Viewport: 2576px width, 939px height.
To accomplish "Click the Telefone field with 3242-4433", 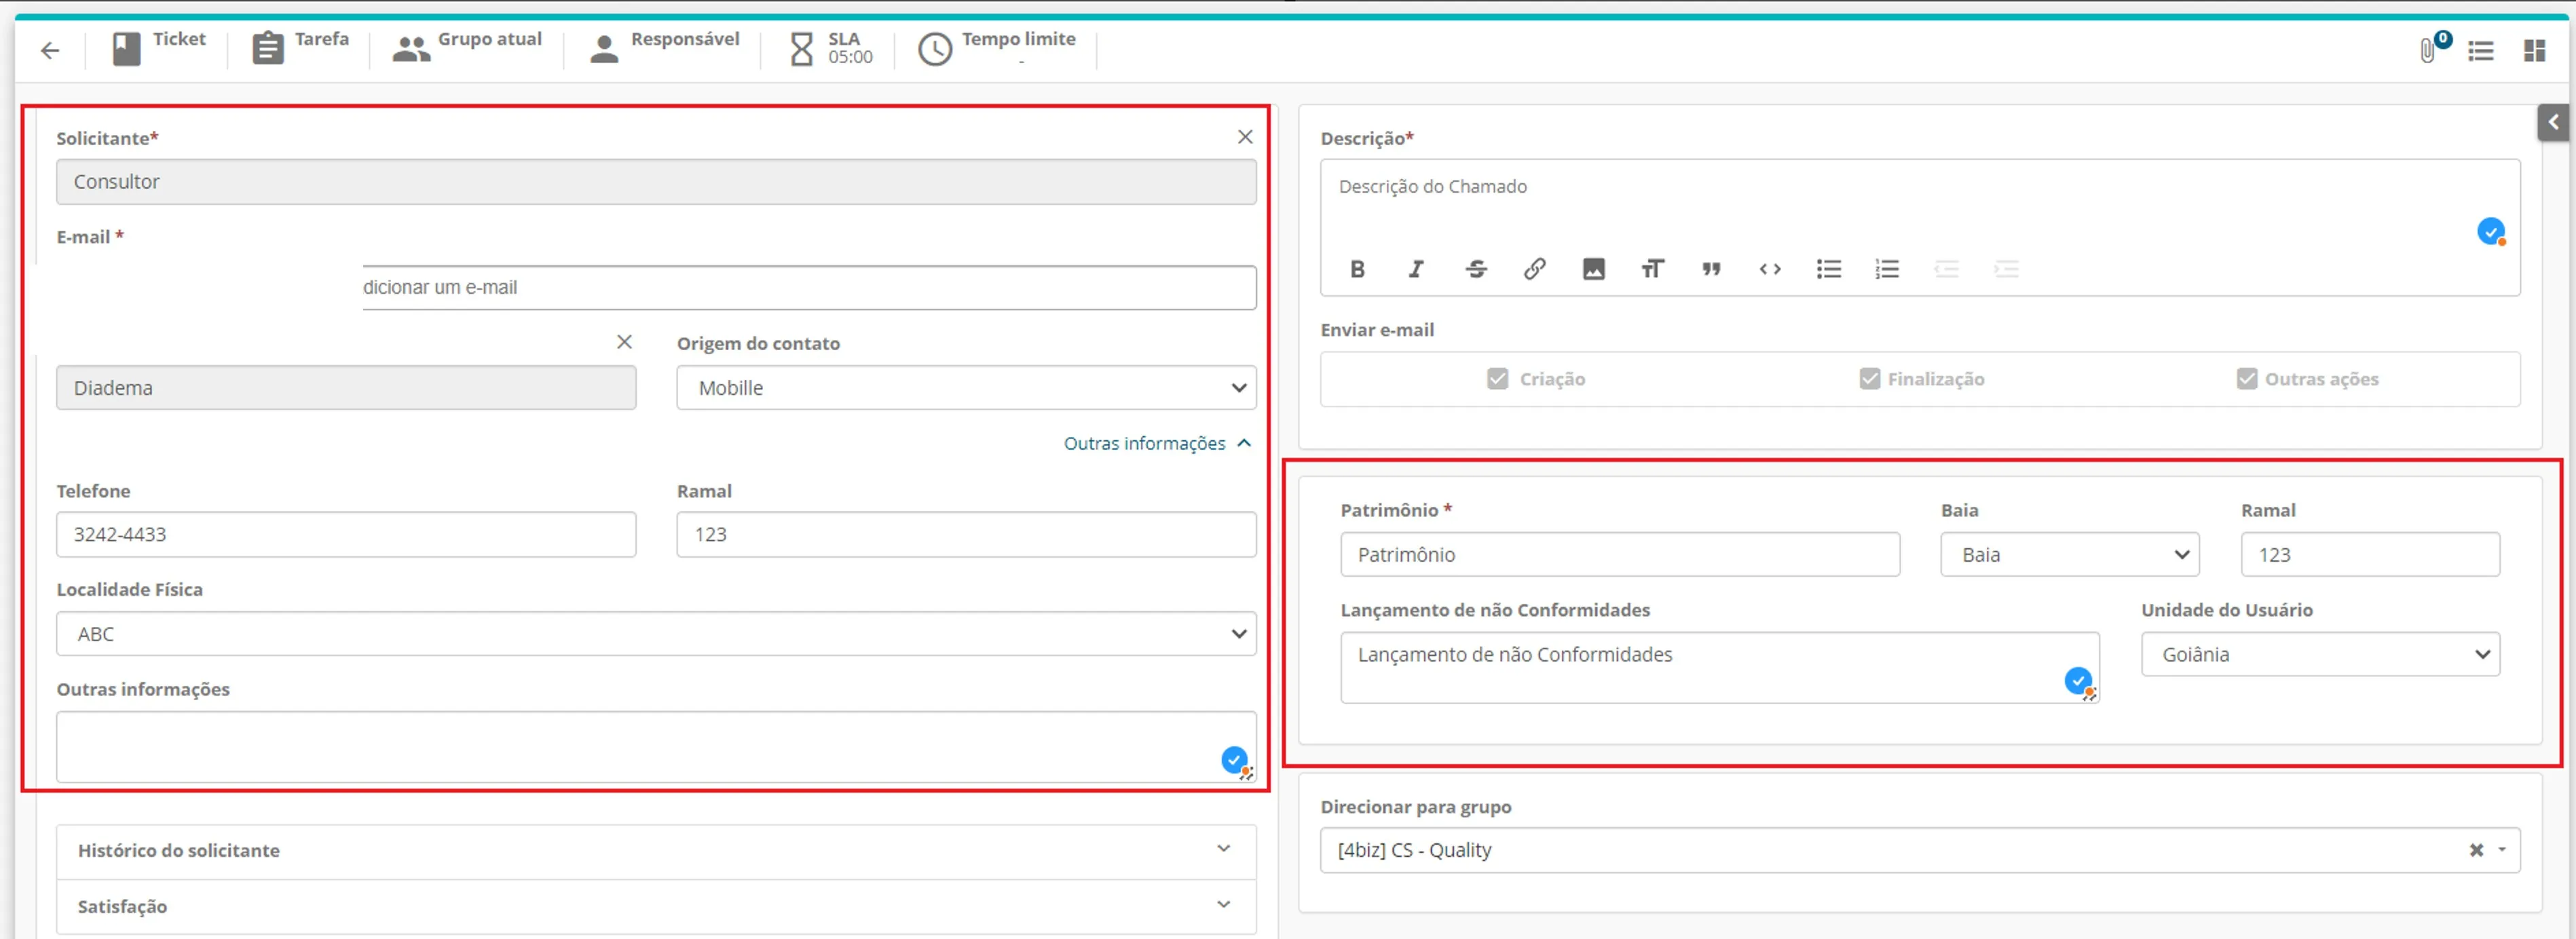I will 346,535.
